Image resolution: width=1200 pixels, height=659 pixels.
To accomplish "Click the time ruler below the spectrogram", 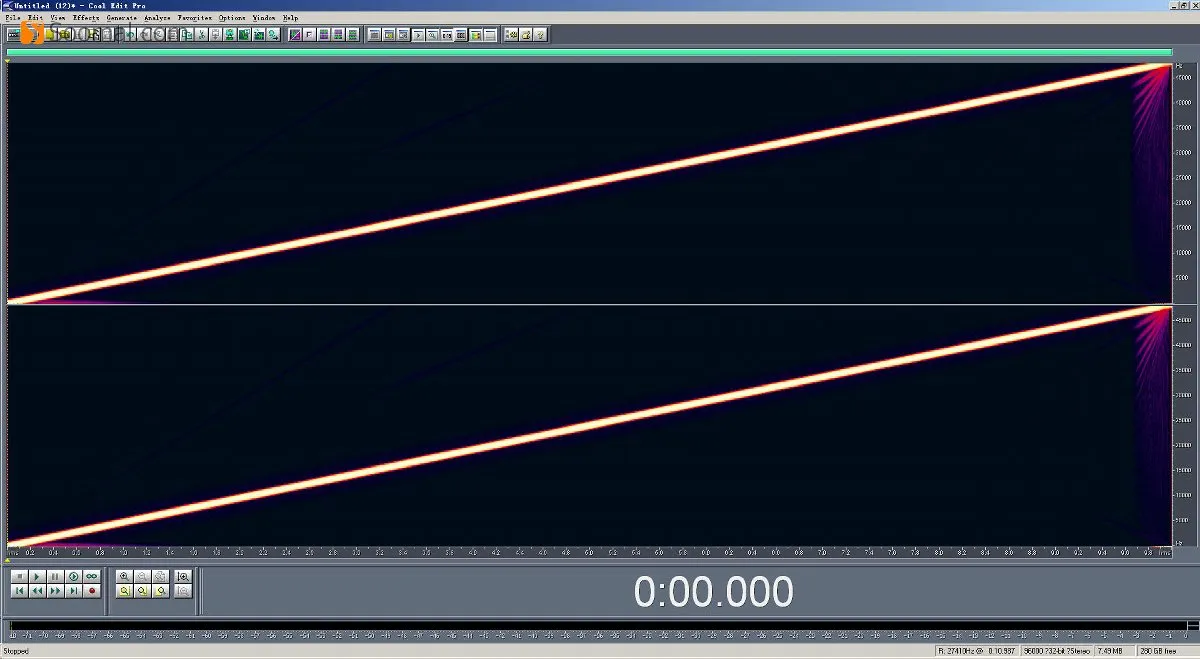I will [x=589, y=551].
